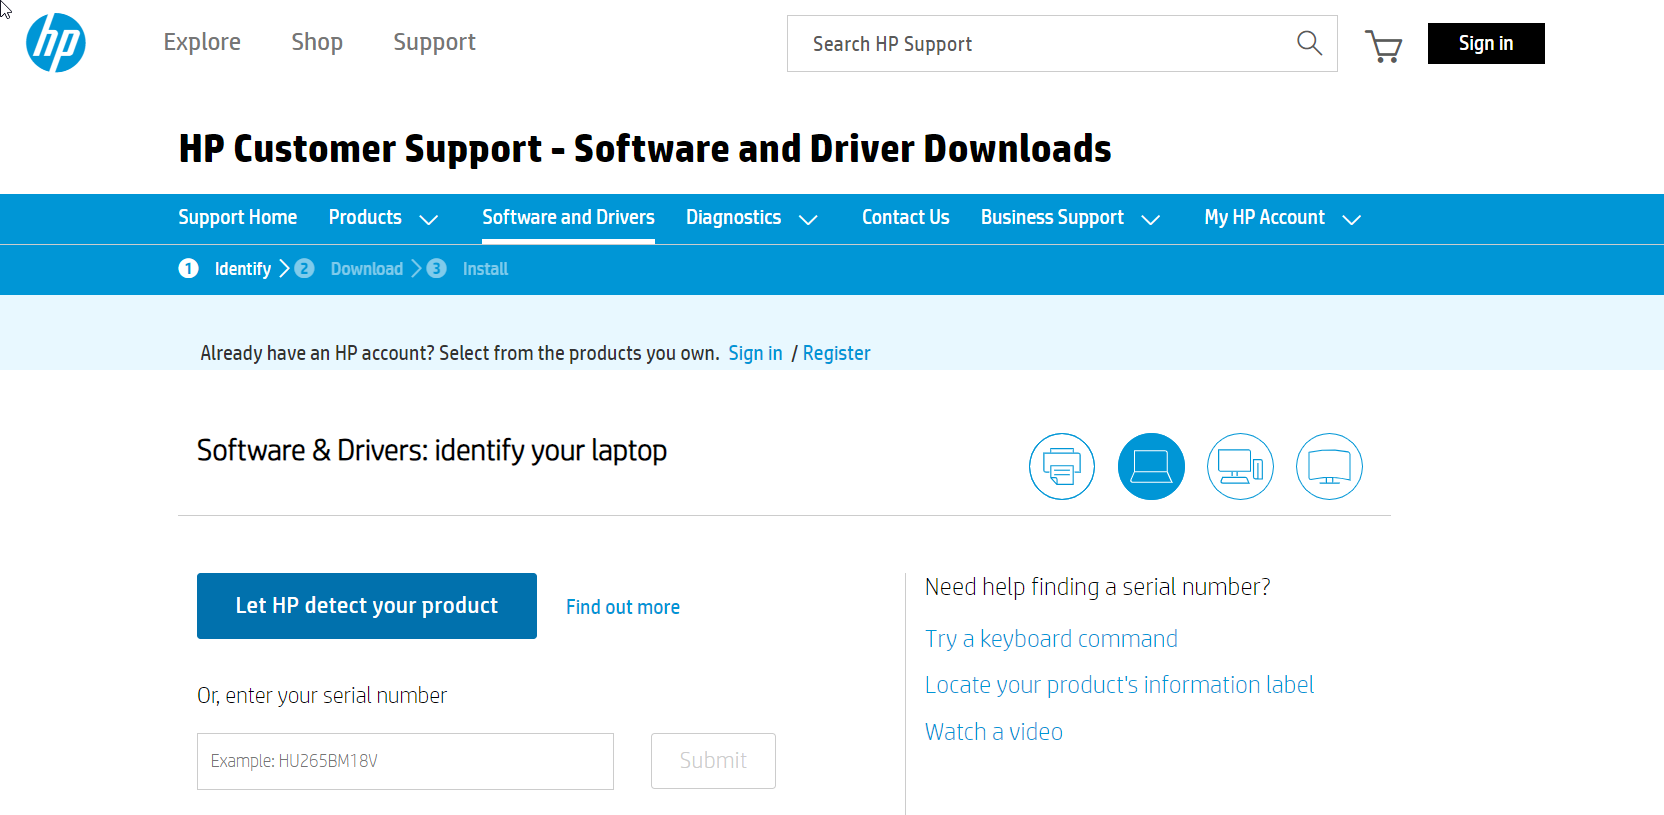This screenshot has width=1664, height=815.
Task: Expand the Business Support dropdown chevron
Action: click(1151, 219)
